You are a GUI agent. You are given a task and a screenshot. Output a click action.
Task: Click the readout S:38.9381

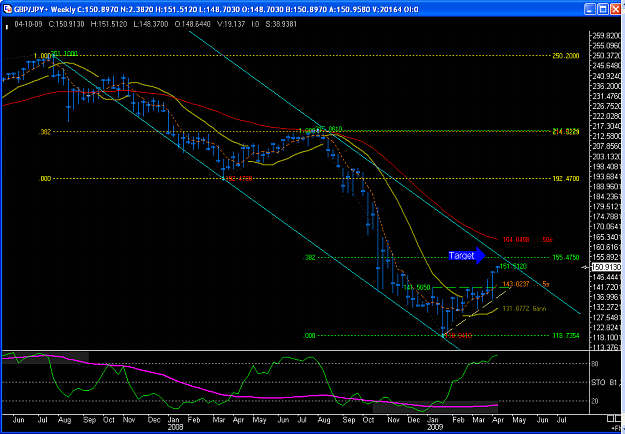point(280,24)
